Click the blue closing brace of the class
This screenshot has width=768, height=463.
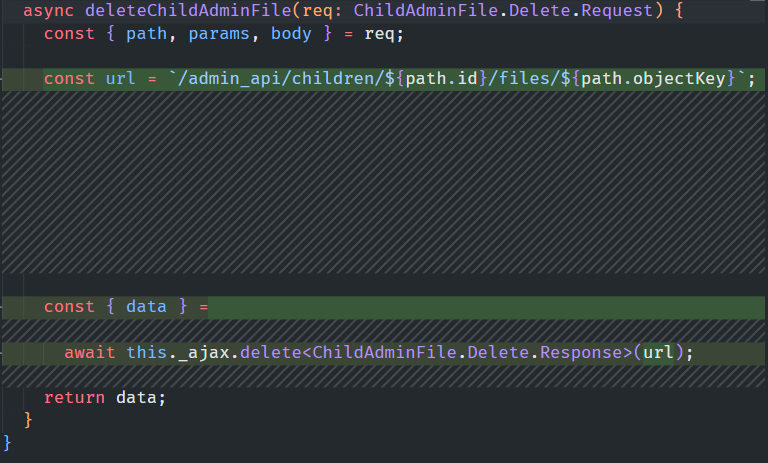tap(7, 442)
